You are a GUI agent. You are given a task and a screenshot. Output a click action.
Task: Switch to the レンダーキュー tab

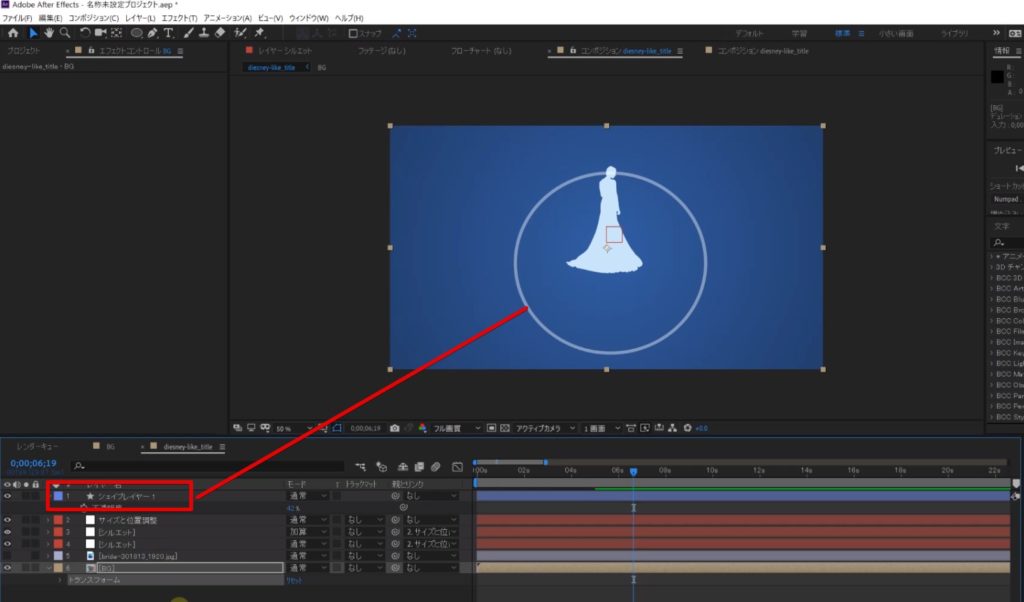point(37,447)
